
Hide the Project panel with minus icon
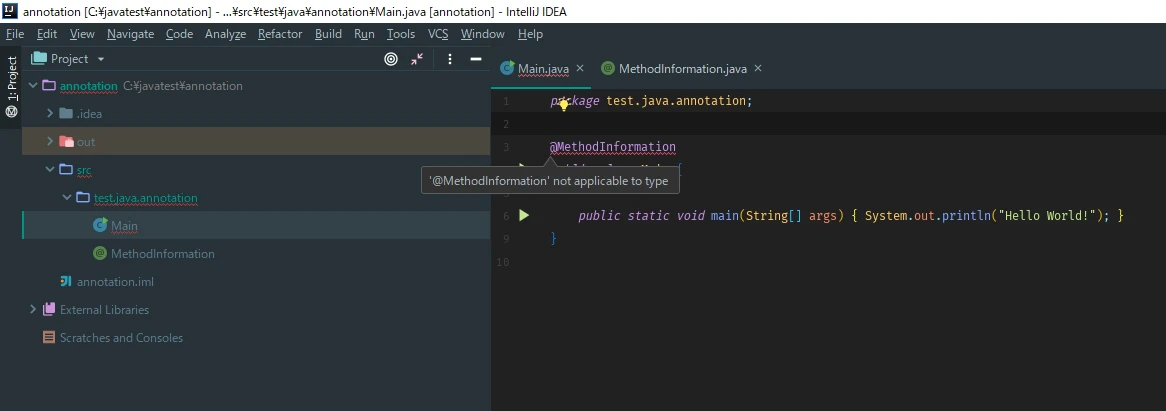click(x=476, y=59)
